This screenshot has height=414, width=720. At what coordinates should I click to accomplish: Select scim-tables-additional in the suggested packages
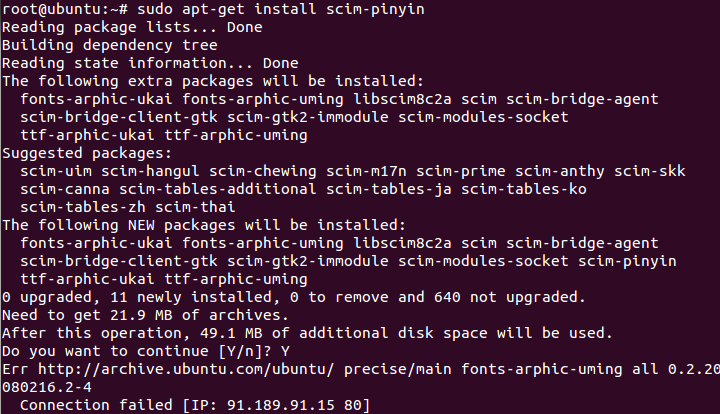click(218, 189)
